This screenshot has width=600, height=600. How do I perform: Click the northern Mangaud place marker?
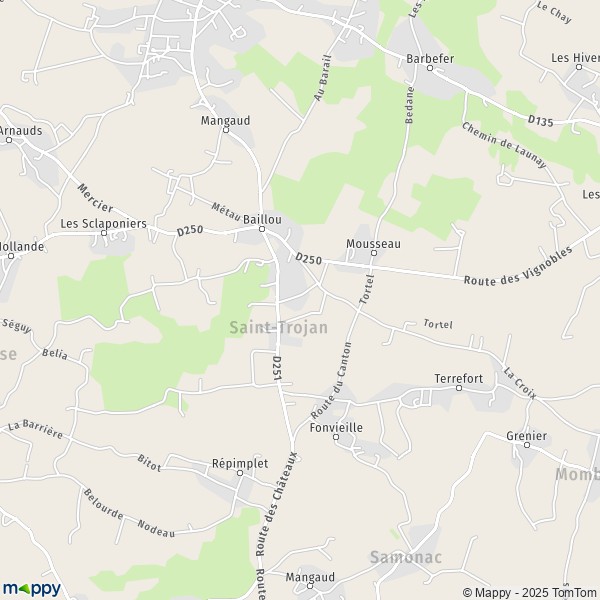point(226,130)
